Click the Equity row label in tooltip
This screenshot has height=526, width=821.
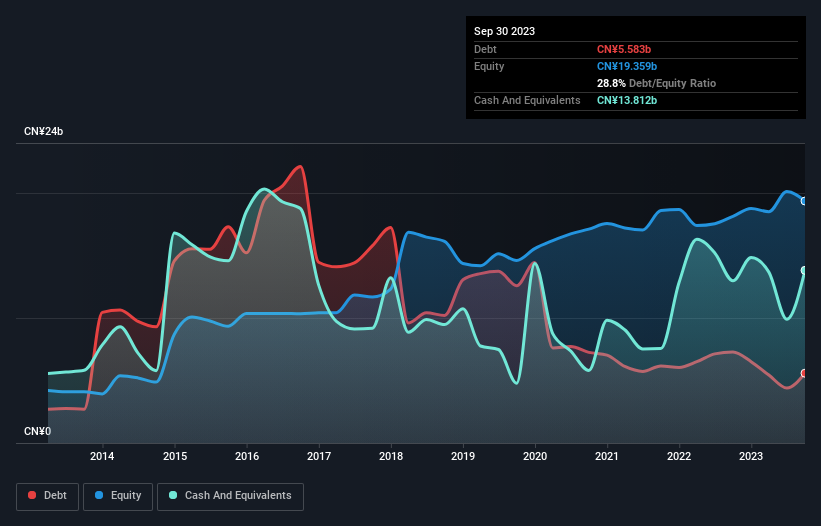[x=489, y=66]
